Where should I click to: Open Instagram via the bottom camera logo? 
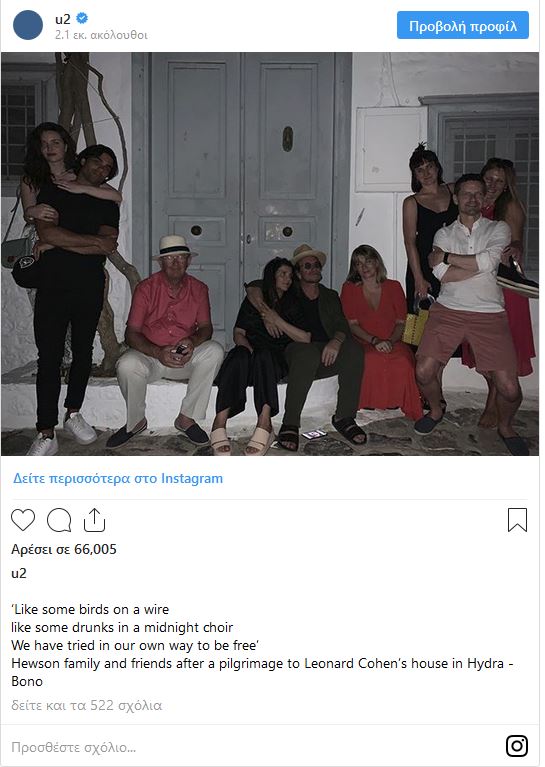coord(517,746)
